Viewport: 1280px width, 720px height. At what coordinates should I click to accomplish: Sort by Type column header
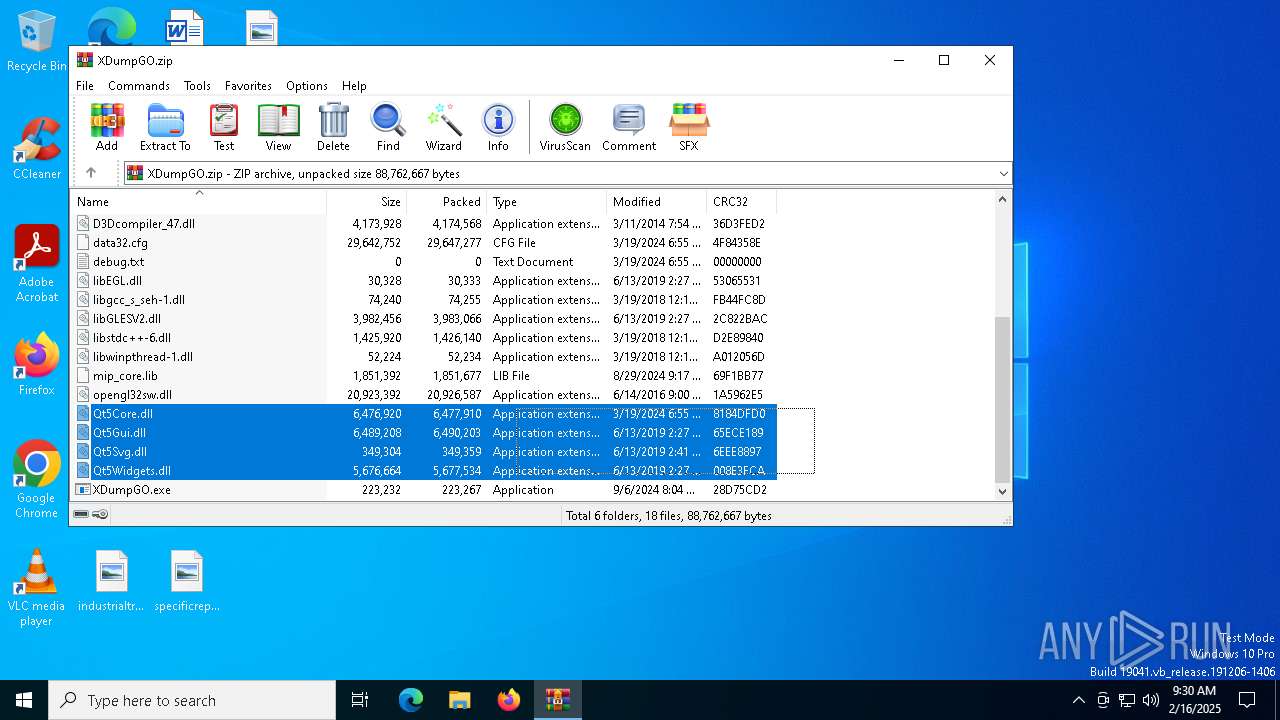click(547, 201)
